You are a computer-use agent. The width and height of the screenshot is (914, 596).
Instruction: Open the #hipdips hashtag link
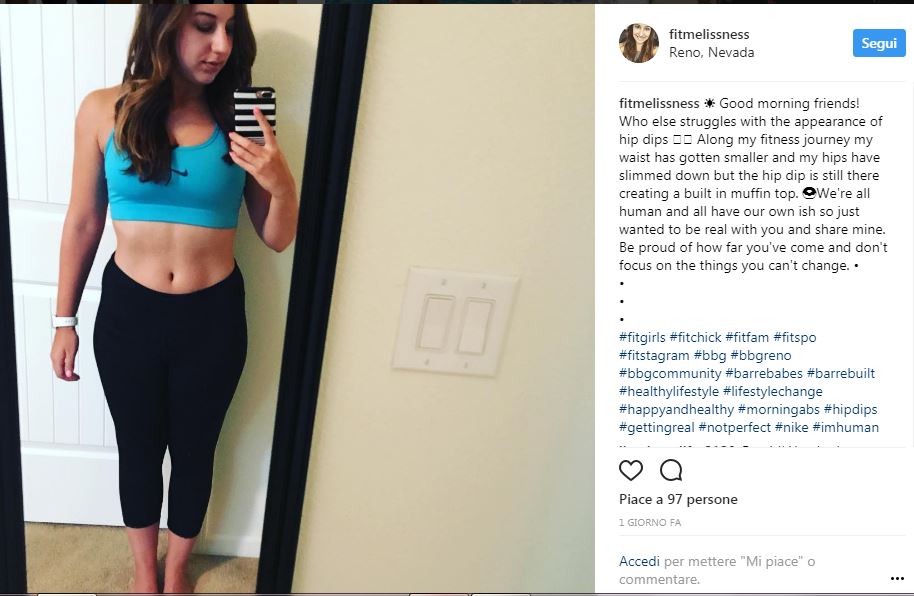point(850,409)
